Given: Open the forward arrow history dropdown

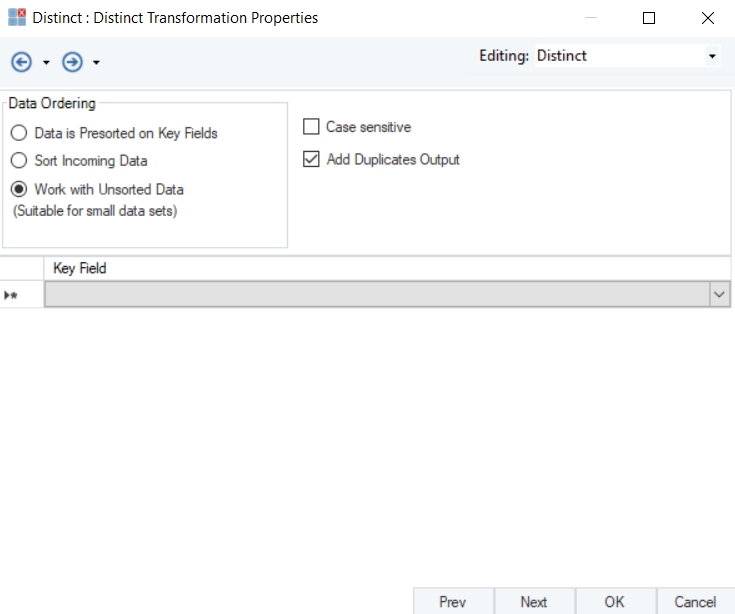Looking at the screenshot, I should click(x=96, y=63).
